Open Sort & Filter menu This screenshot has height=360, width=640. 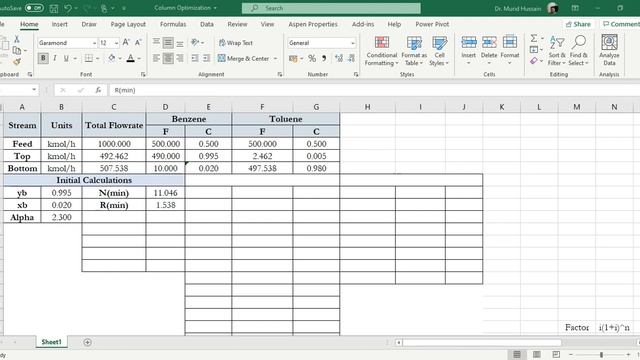pyautogui.click(x=557, y=51)
